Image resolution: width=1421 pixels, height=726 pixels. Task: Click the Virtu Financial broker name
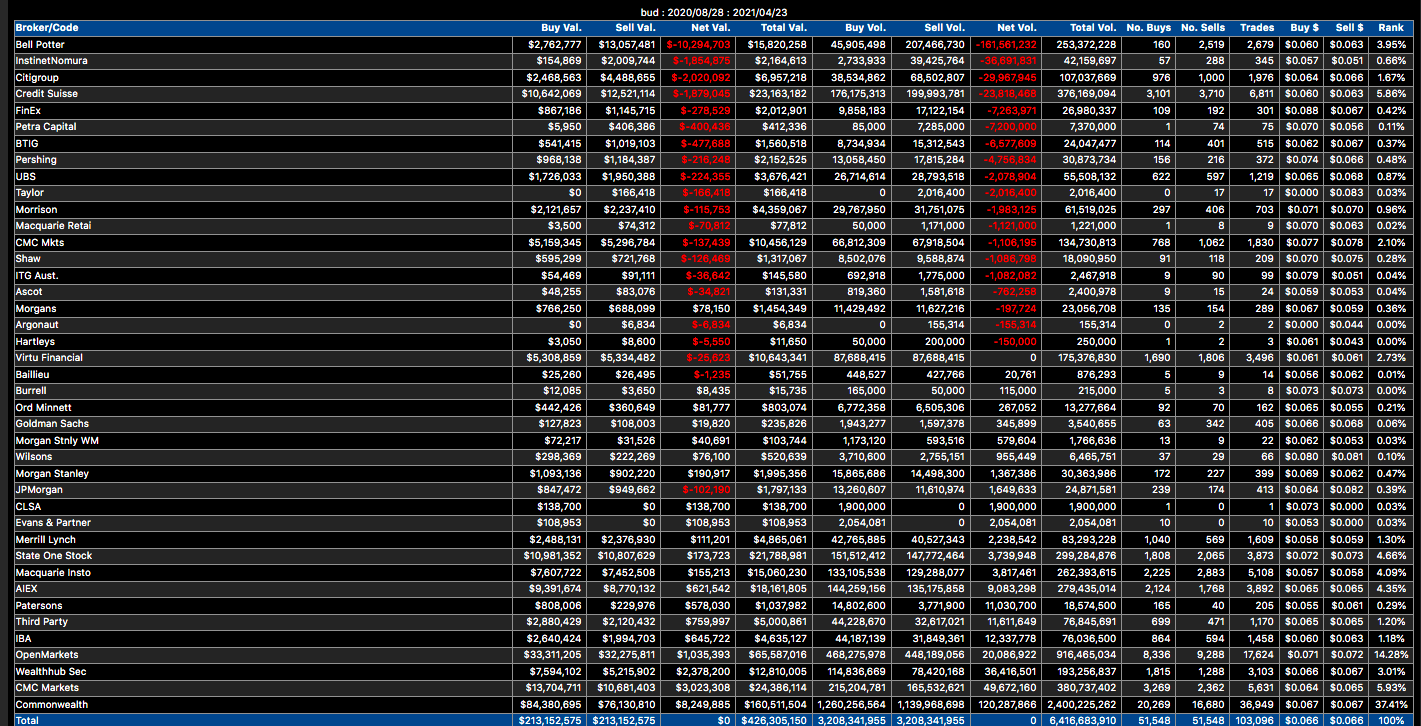pyautogui.click(x=49, y=358)
